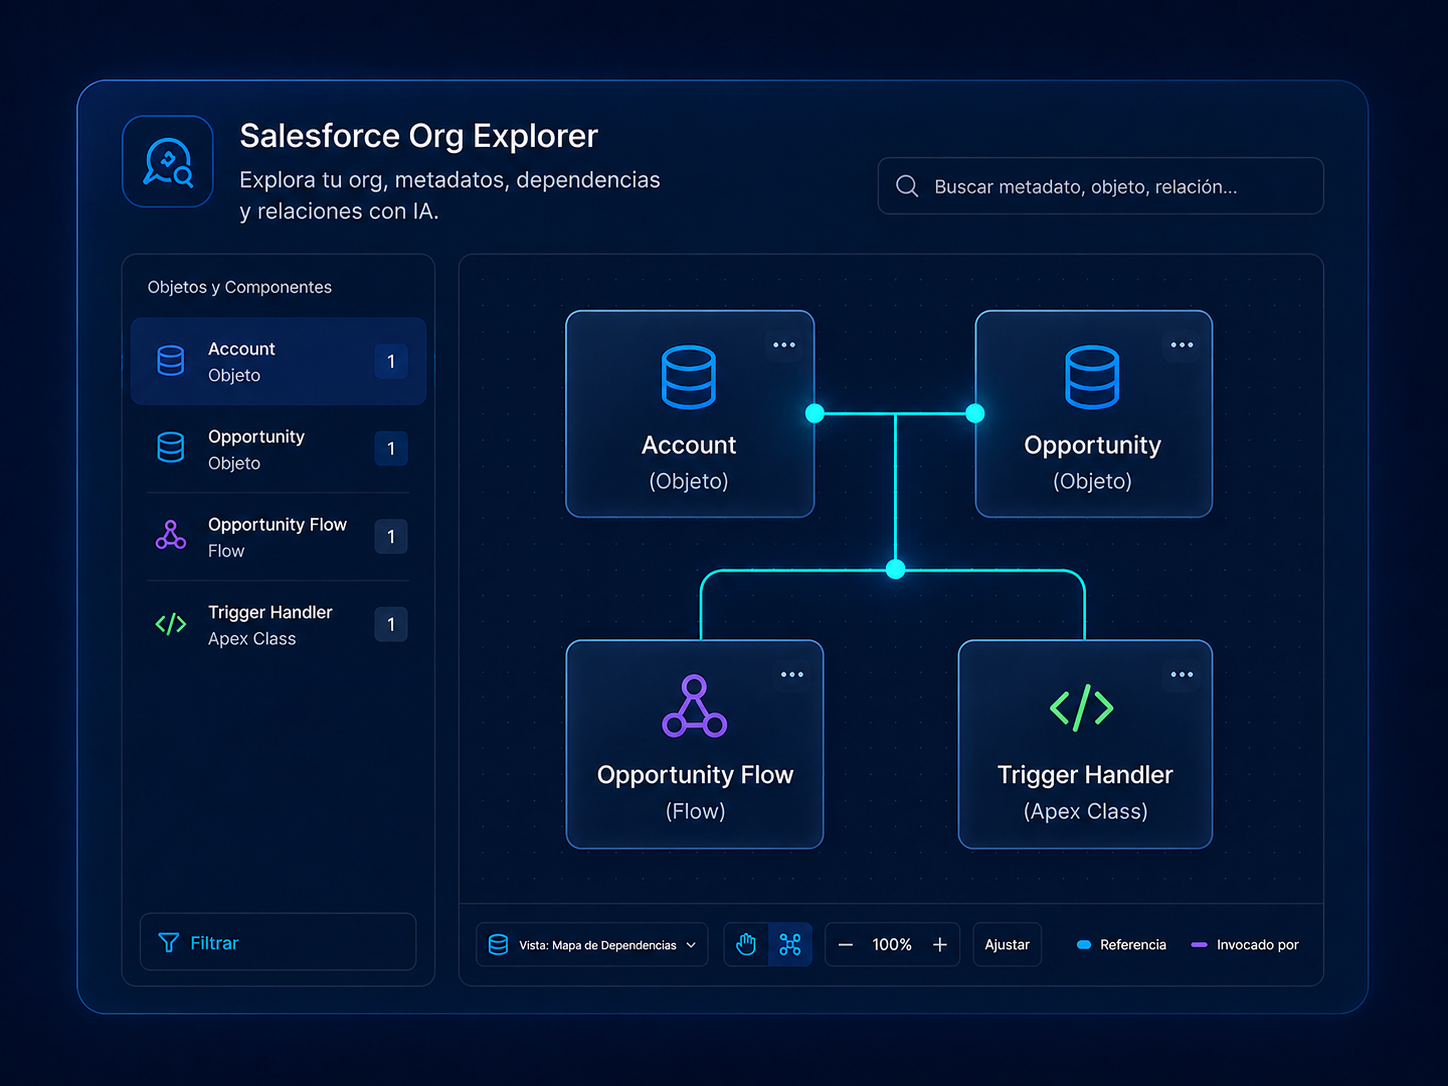Click the central junction dot in graph
Image resolution: width=1448 pixels, height=1086 pixels.
pos(896,569)
